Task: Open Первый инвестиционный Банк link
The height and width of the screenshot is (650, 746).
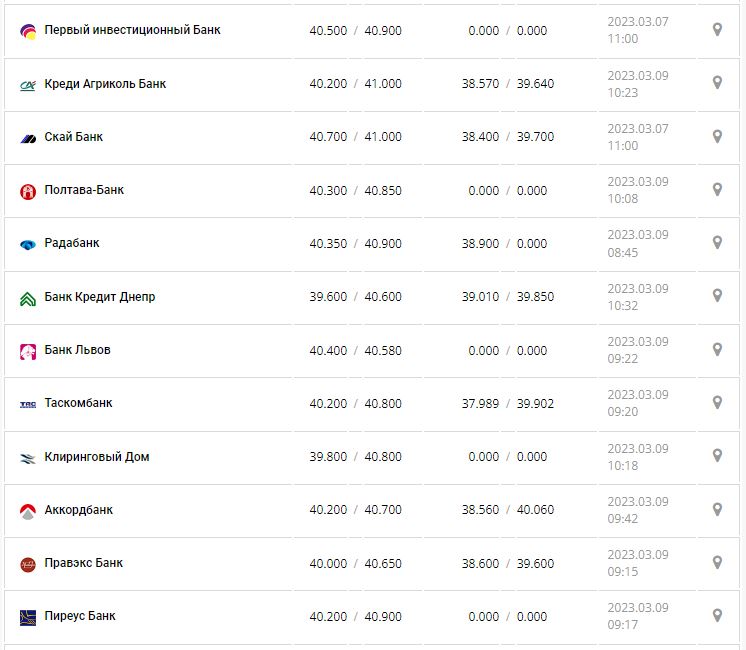Action: (x=133, y=30)
